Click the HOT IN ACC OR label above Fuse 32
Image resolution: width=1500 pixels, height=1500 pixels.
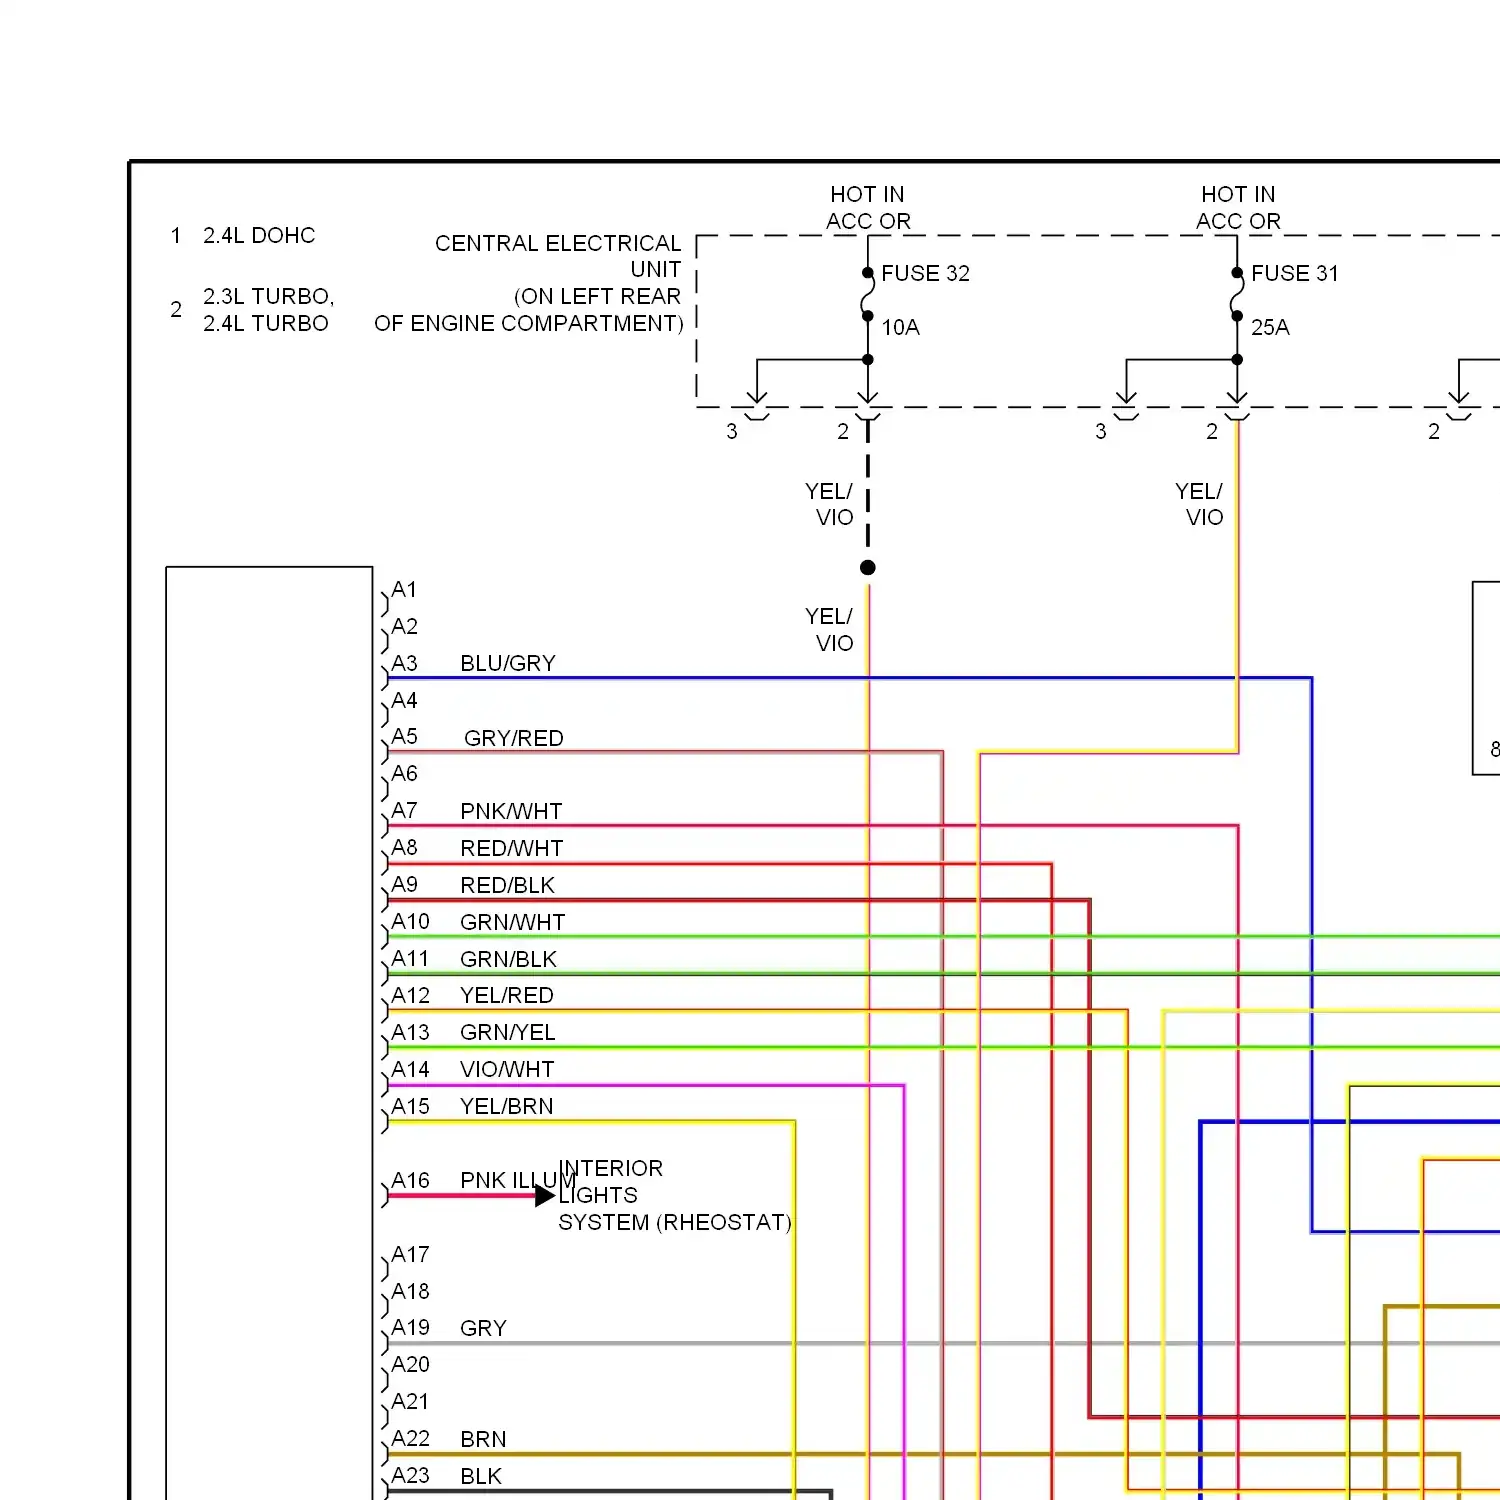[x=868, y=207]
